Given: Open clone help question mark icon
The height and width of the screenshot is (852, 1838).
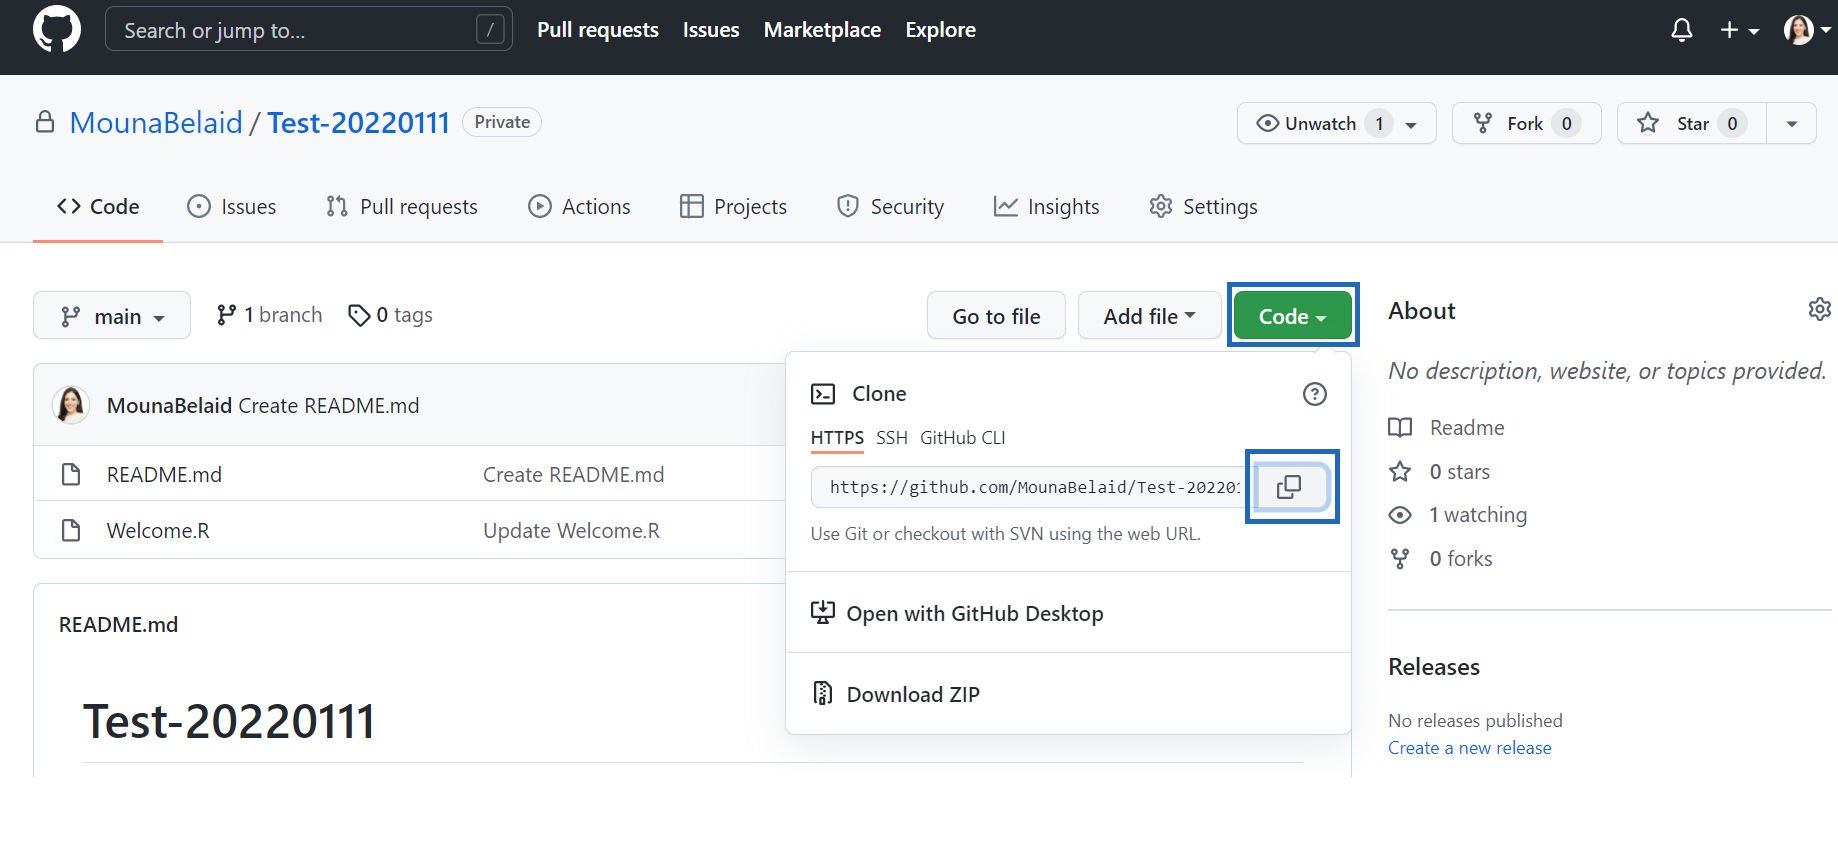Looking at the screenshot, I should 1315,394.
